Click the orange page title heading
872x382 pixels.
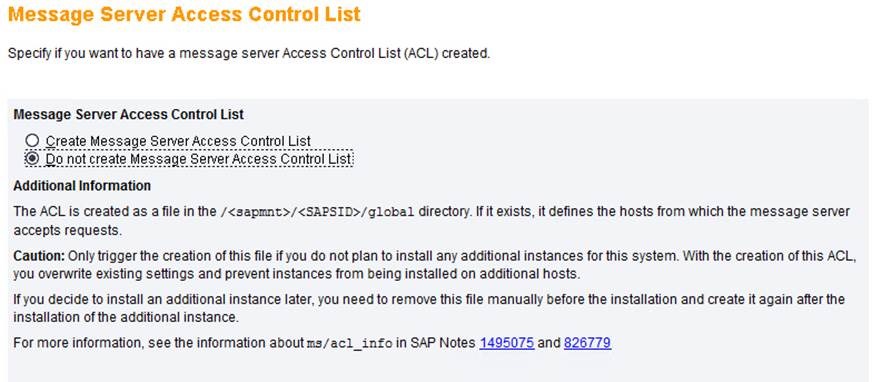click(x=184, y=13)
